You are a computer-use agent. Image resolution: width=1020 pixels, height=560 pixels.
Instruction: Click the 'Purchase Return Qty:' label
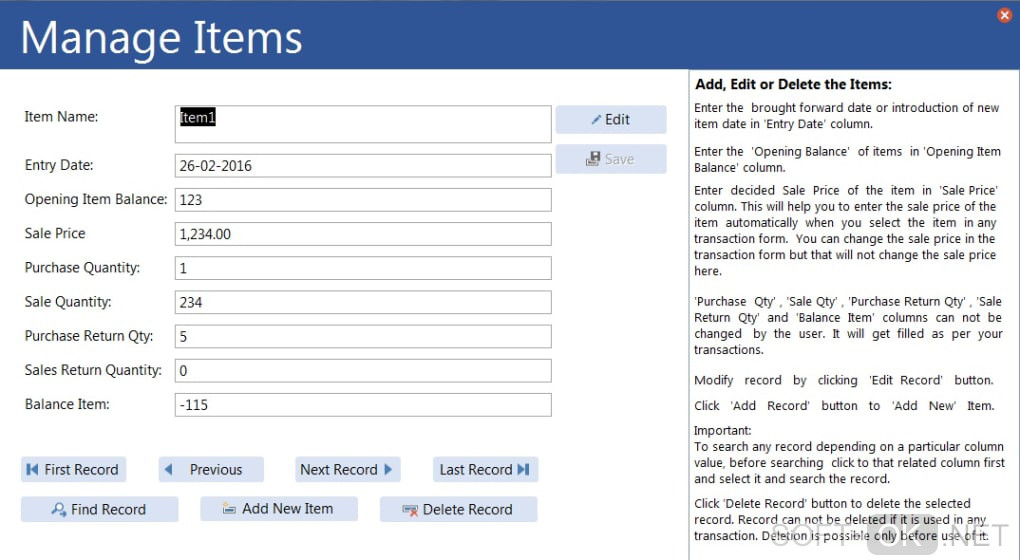(x=89, y=336)
